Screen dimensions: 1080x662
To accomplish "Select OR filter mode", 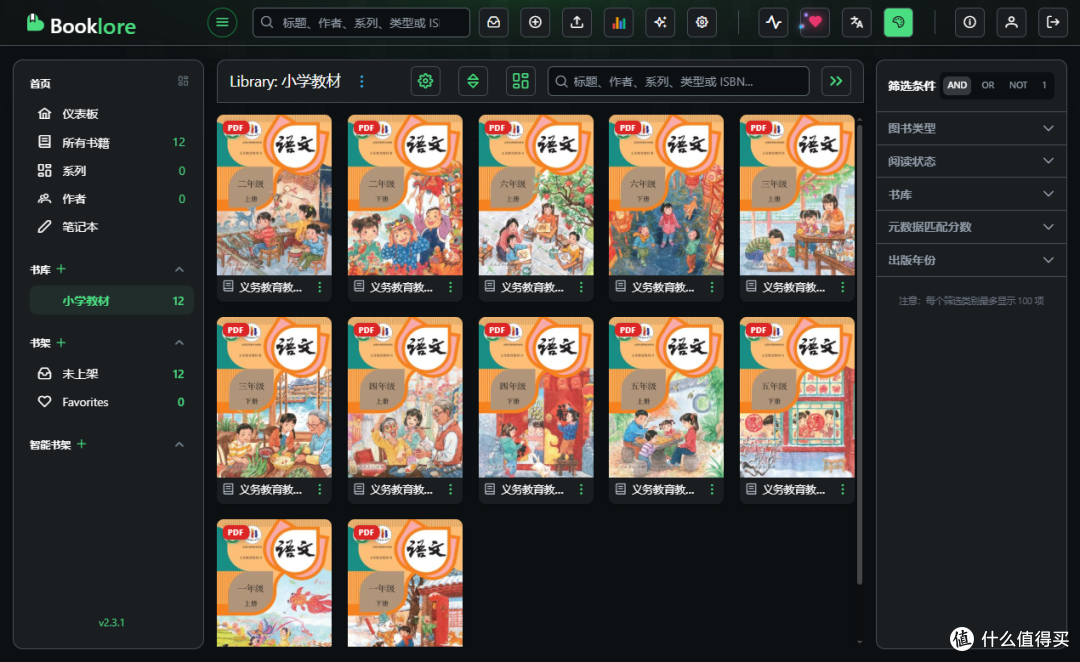I will [988, 85].
